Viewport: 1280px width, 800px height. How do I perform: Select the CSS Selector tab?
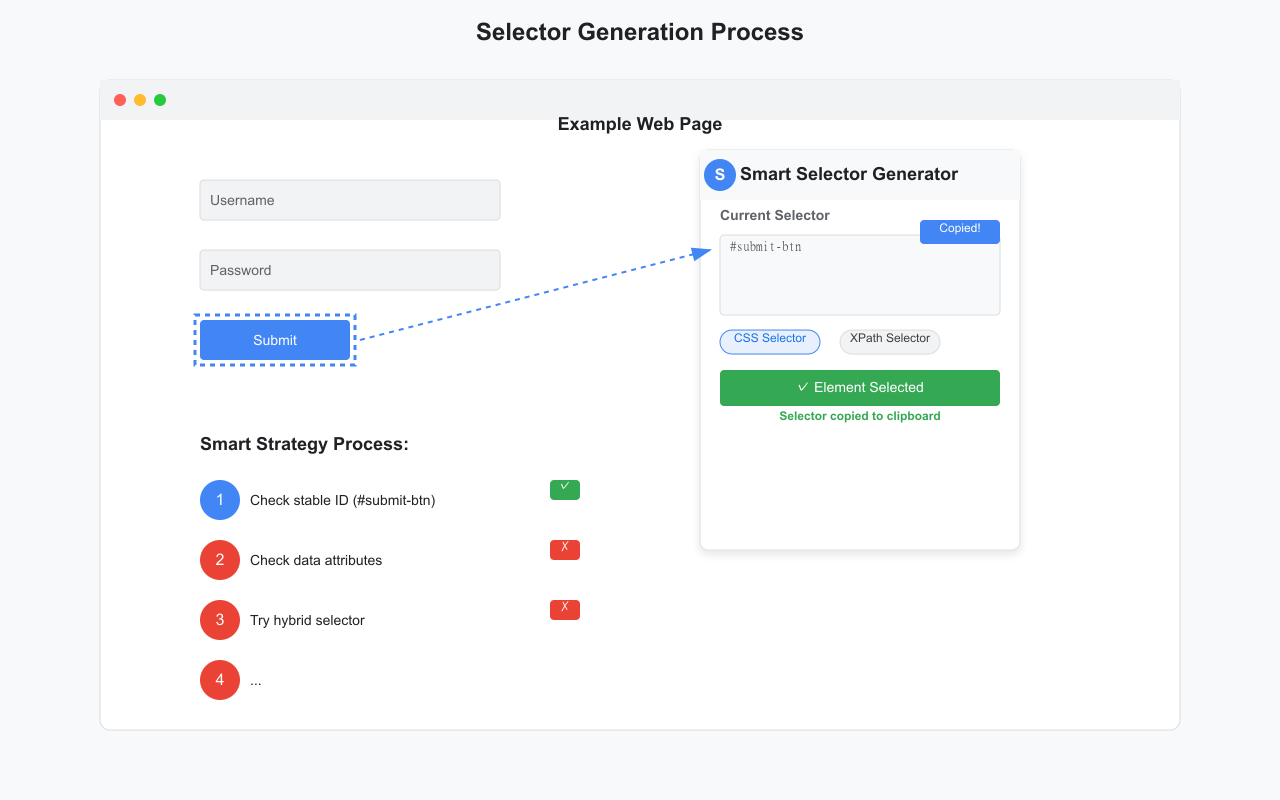pos(770,341)
